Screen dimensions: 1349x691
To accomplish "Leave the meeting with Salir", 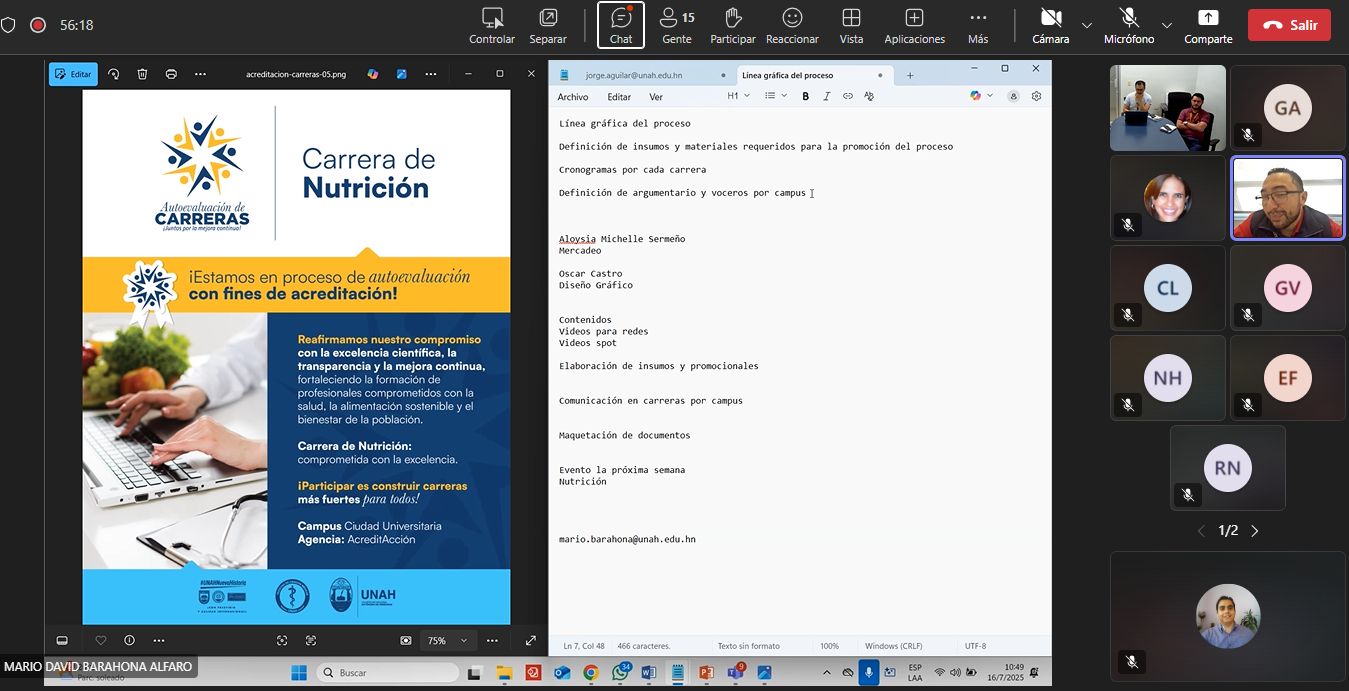I will pyautogui.click(x=1289, y=25).
